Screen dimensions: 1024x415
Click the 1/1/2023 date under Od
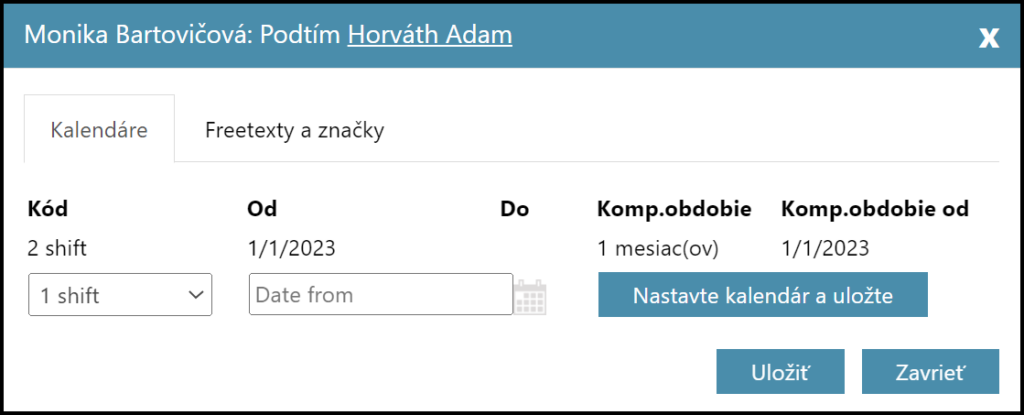291,248
